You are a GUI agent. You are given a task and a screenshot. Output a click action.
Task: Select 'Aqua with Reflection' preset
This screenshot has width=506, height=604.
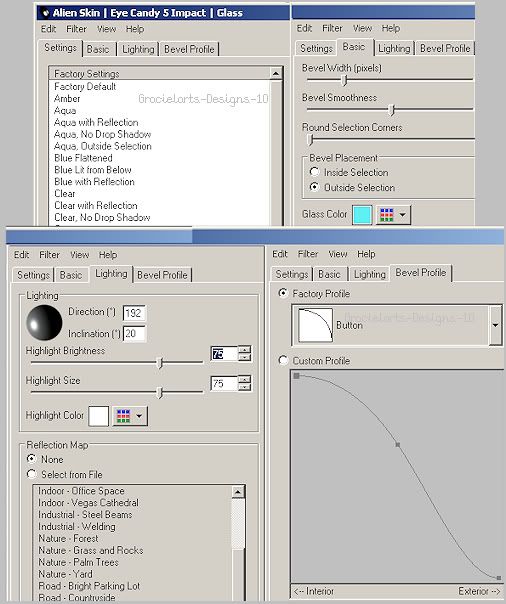tap(96, 122)
